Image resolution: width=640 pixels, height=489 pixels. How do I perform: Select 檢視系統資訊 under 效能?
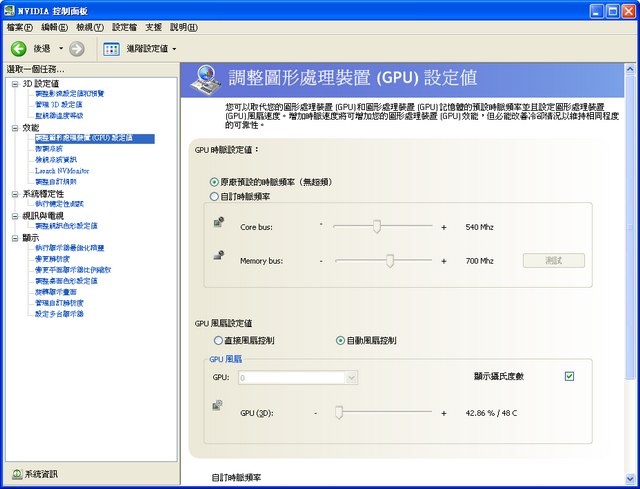point(56,160)
